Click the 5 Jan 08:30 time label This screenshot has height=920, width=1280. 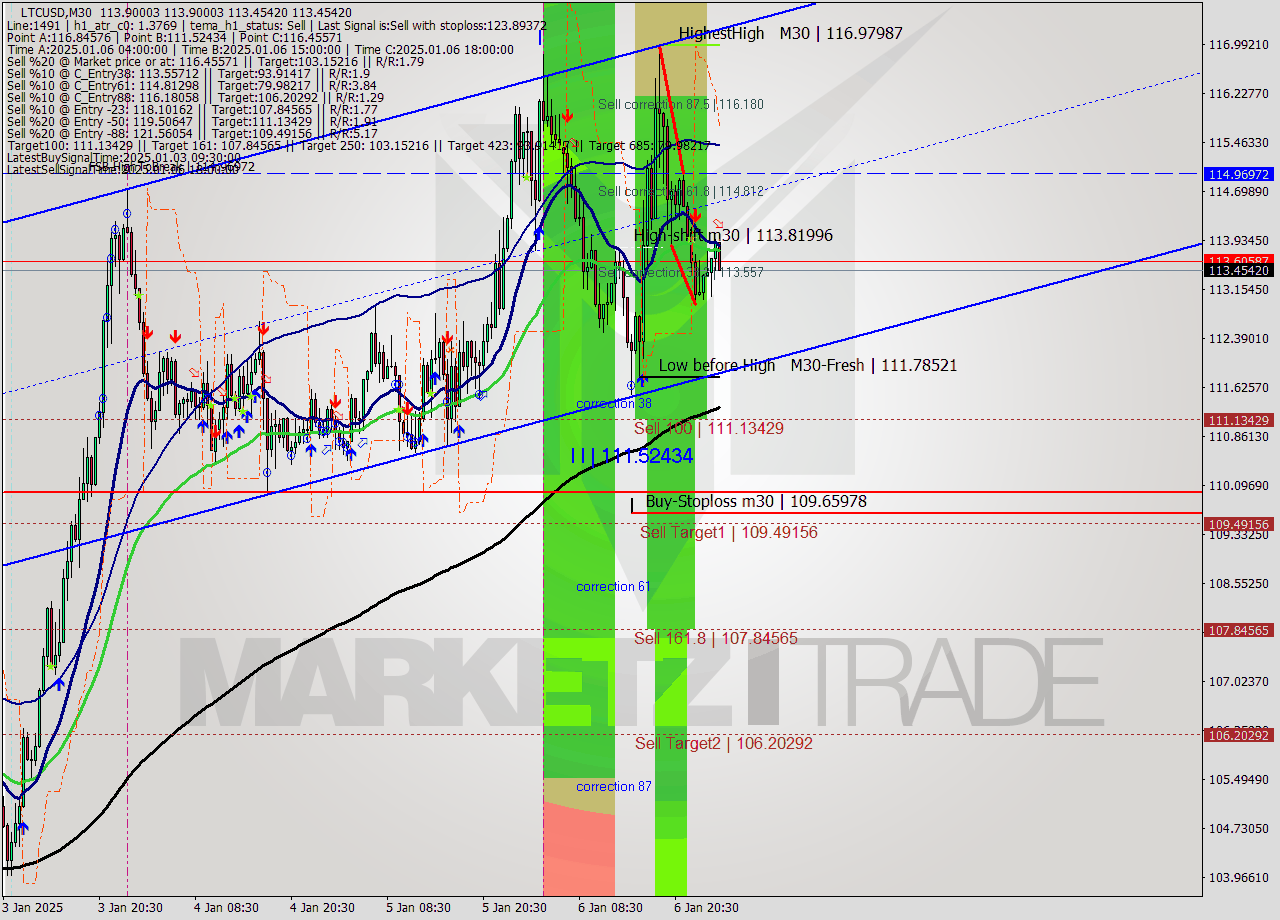click(418, 907)
